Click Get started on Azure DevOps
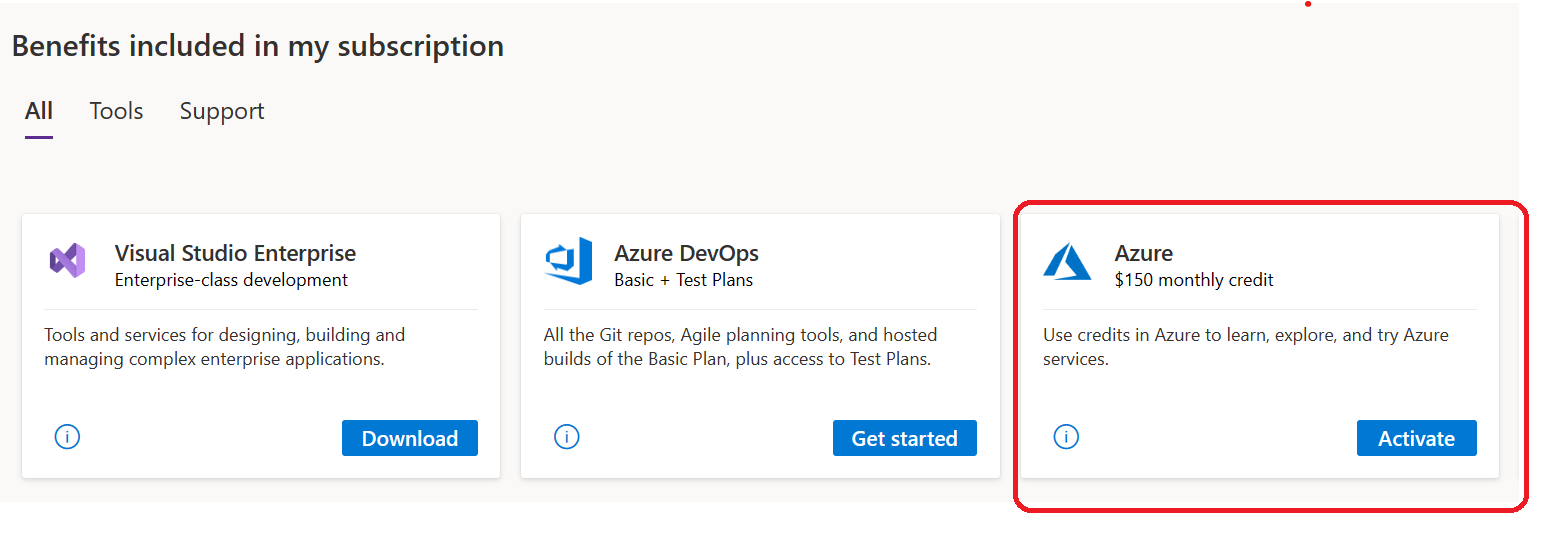The height and width of the screenshot is (536, 1563). 904,438
